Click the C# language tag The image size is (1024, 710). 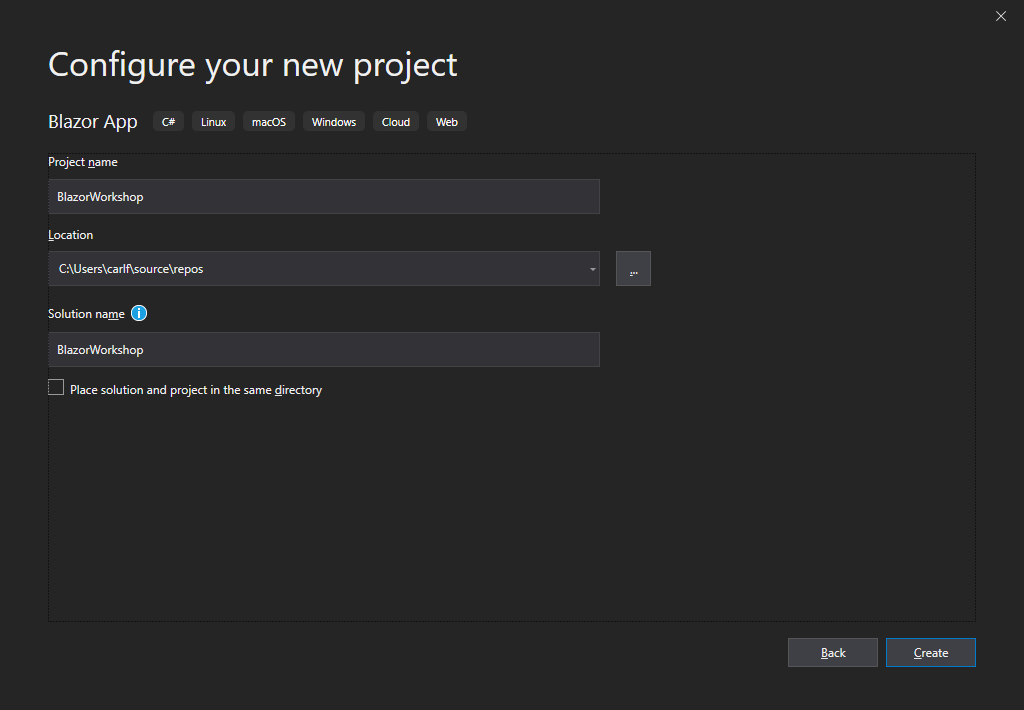coord(168,122)
